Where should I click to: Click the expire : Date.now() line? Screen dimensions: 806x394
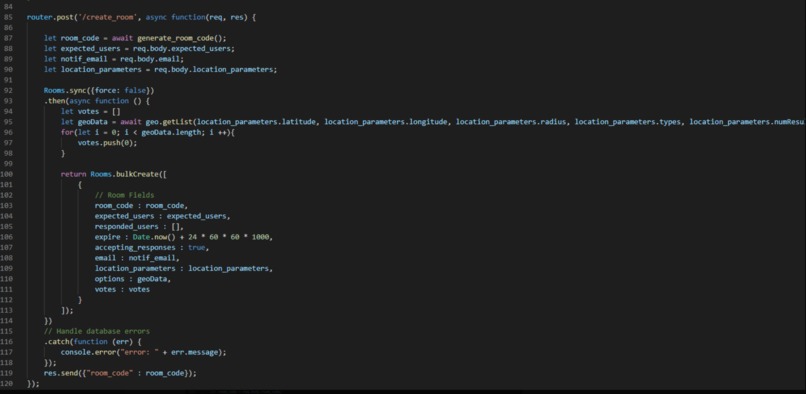184,237
